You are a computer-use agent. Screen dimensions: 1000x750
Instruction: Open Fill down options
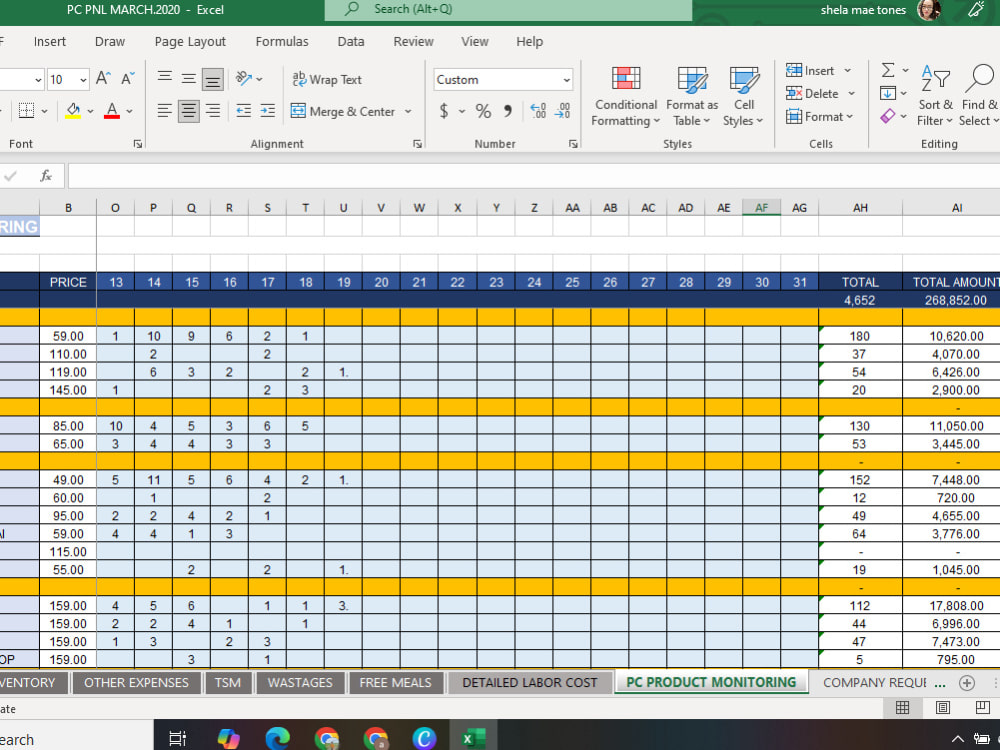(893, 93)
